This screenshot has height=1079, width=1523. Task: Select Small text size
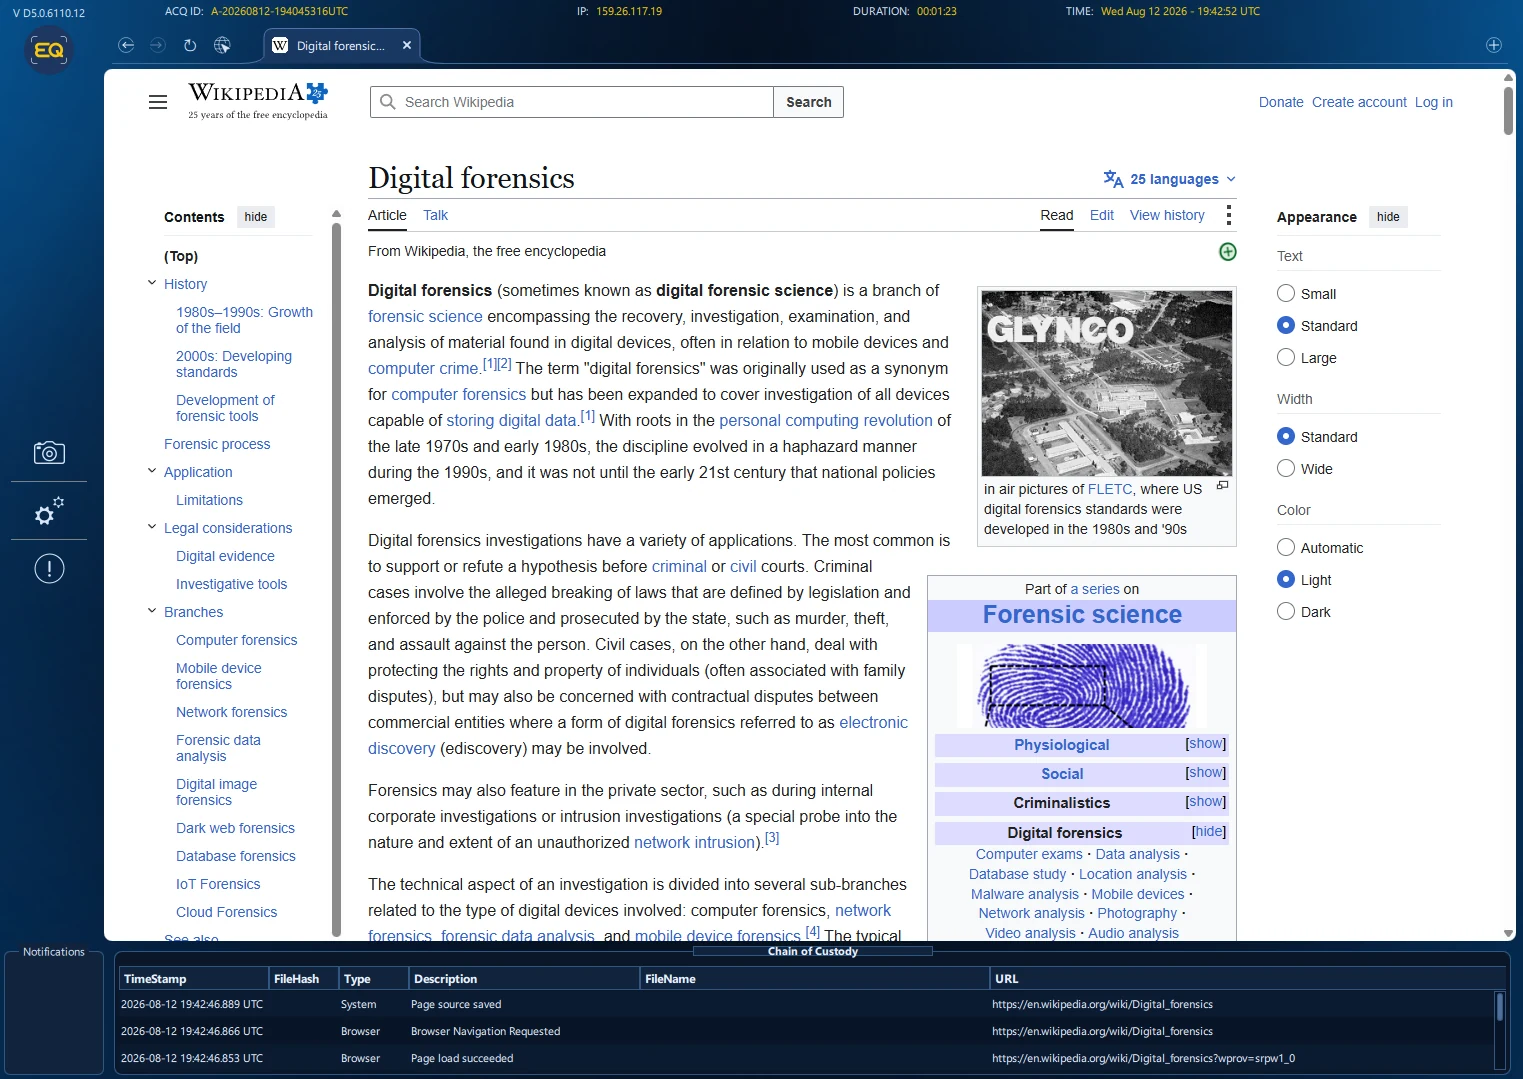[x=1286, y=293]
